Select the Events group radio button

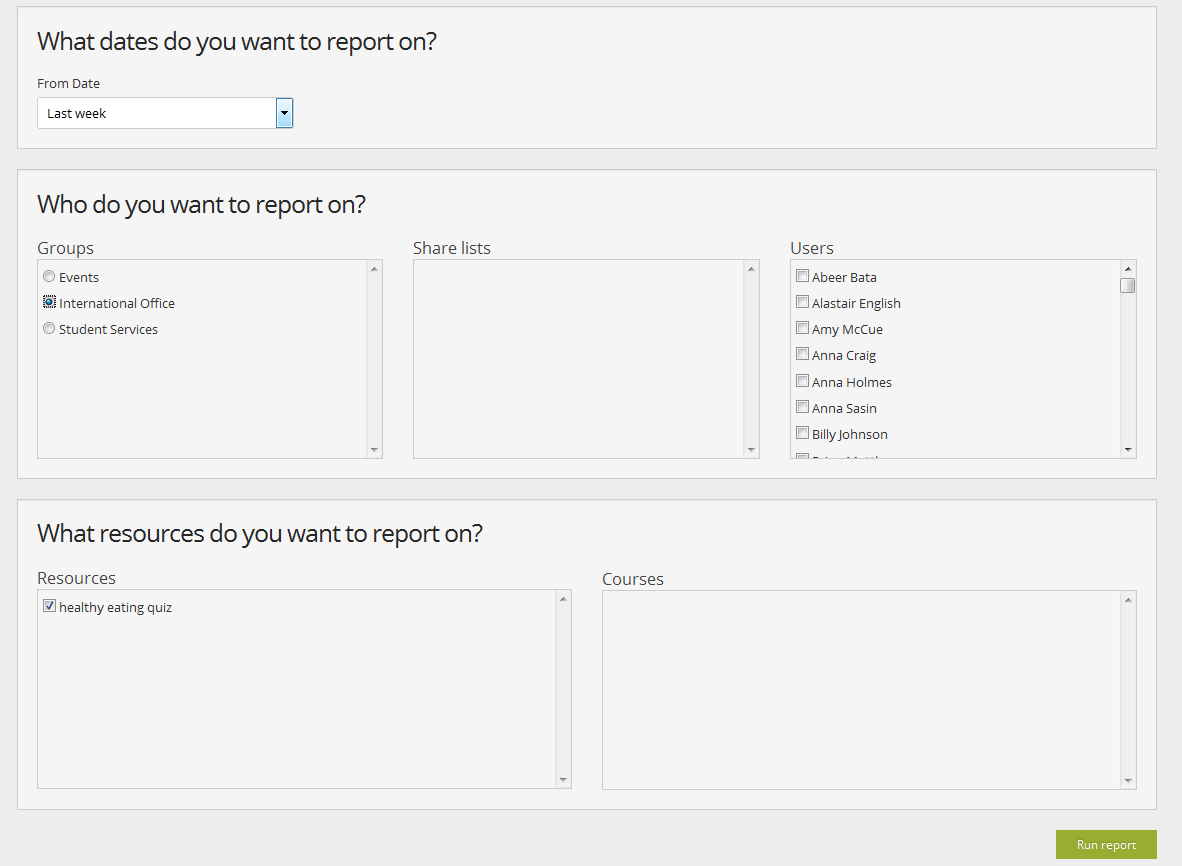[x=49, y=277]
